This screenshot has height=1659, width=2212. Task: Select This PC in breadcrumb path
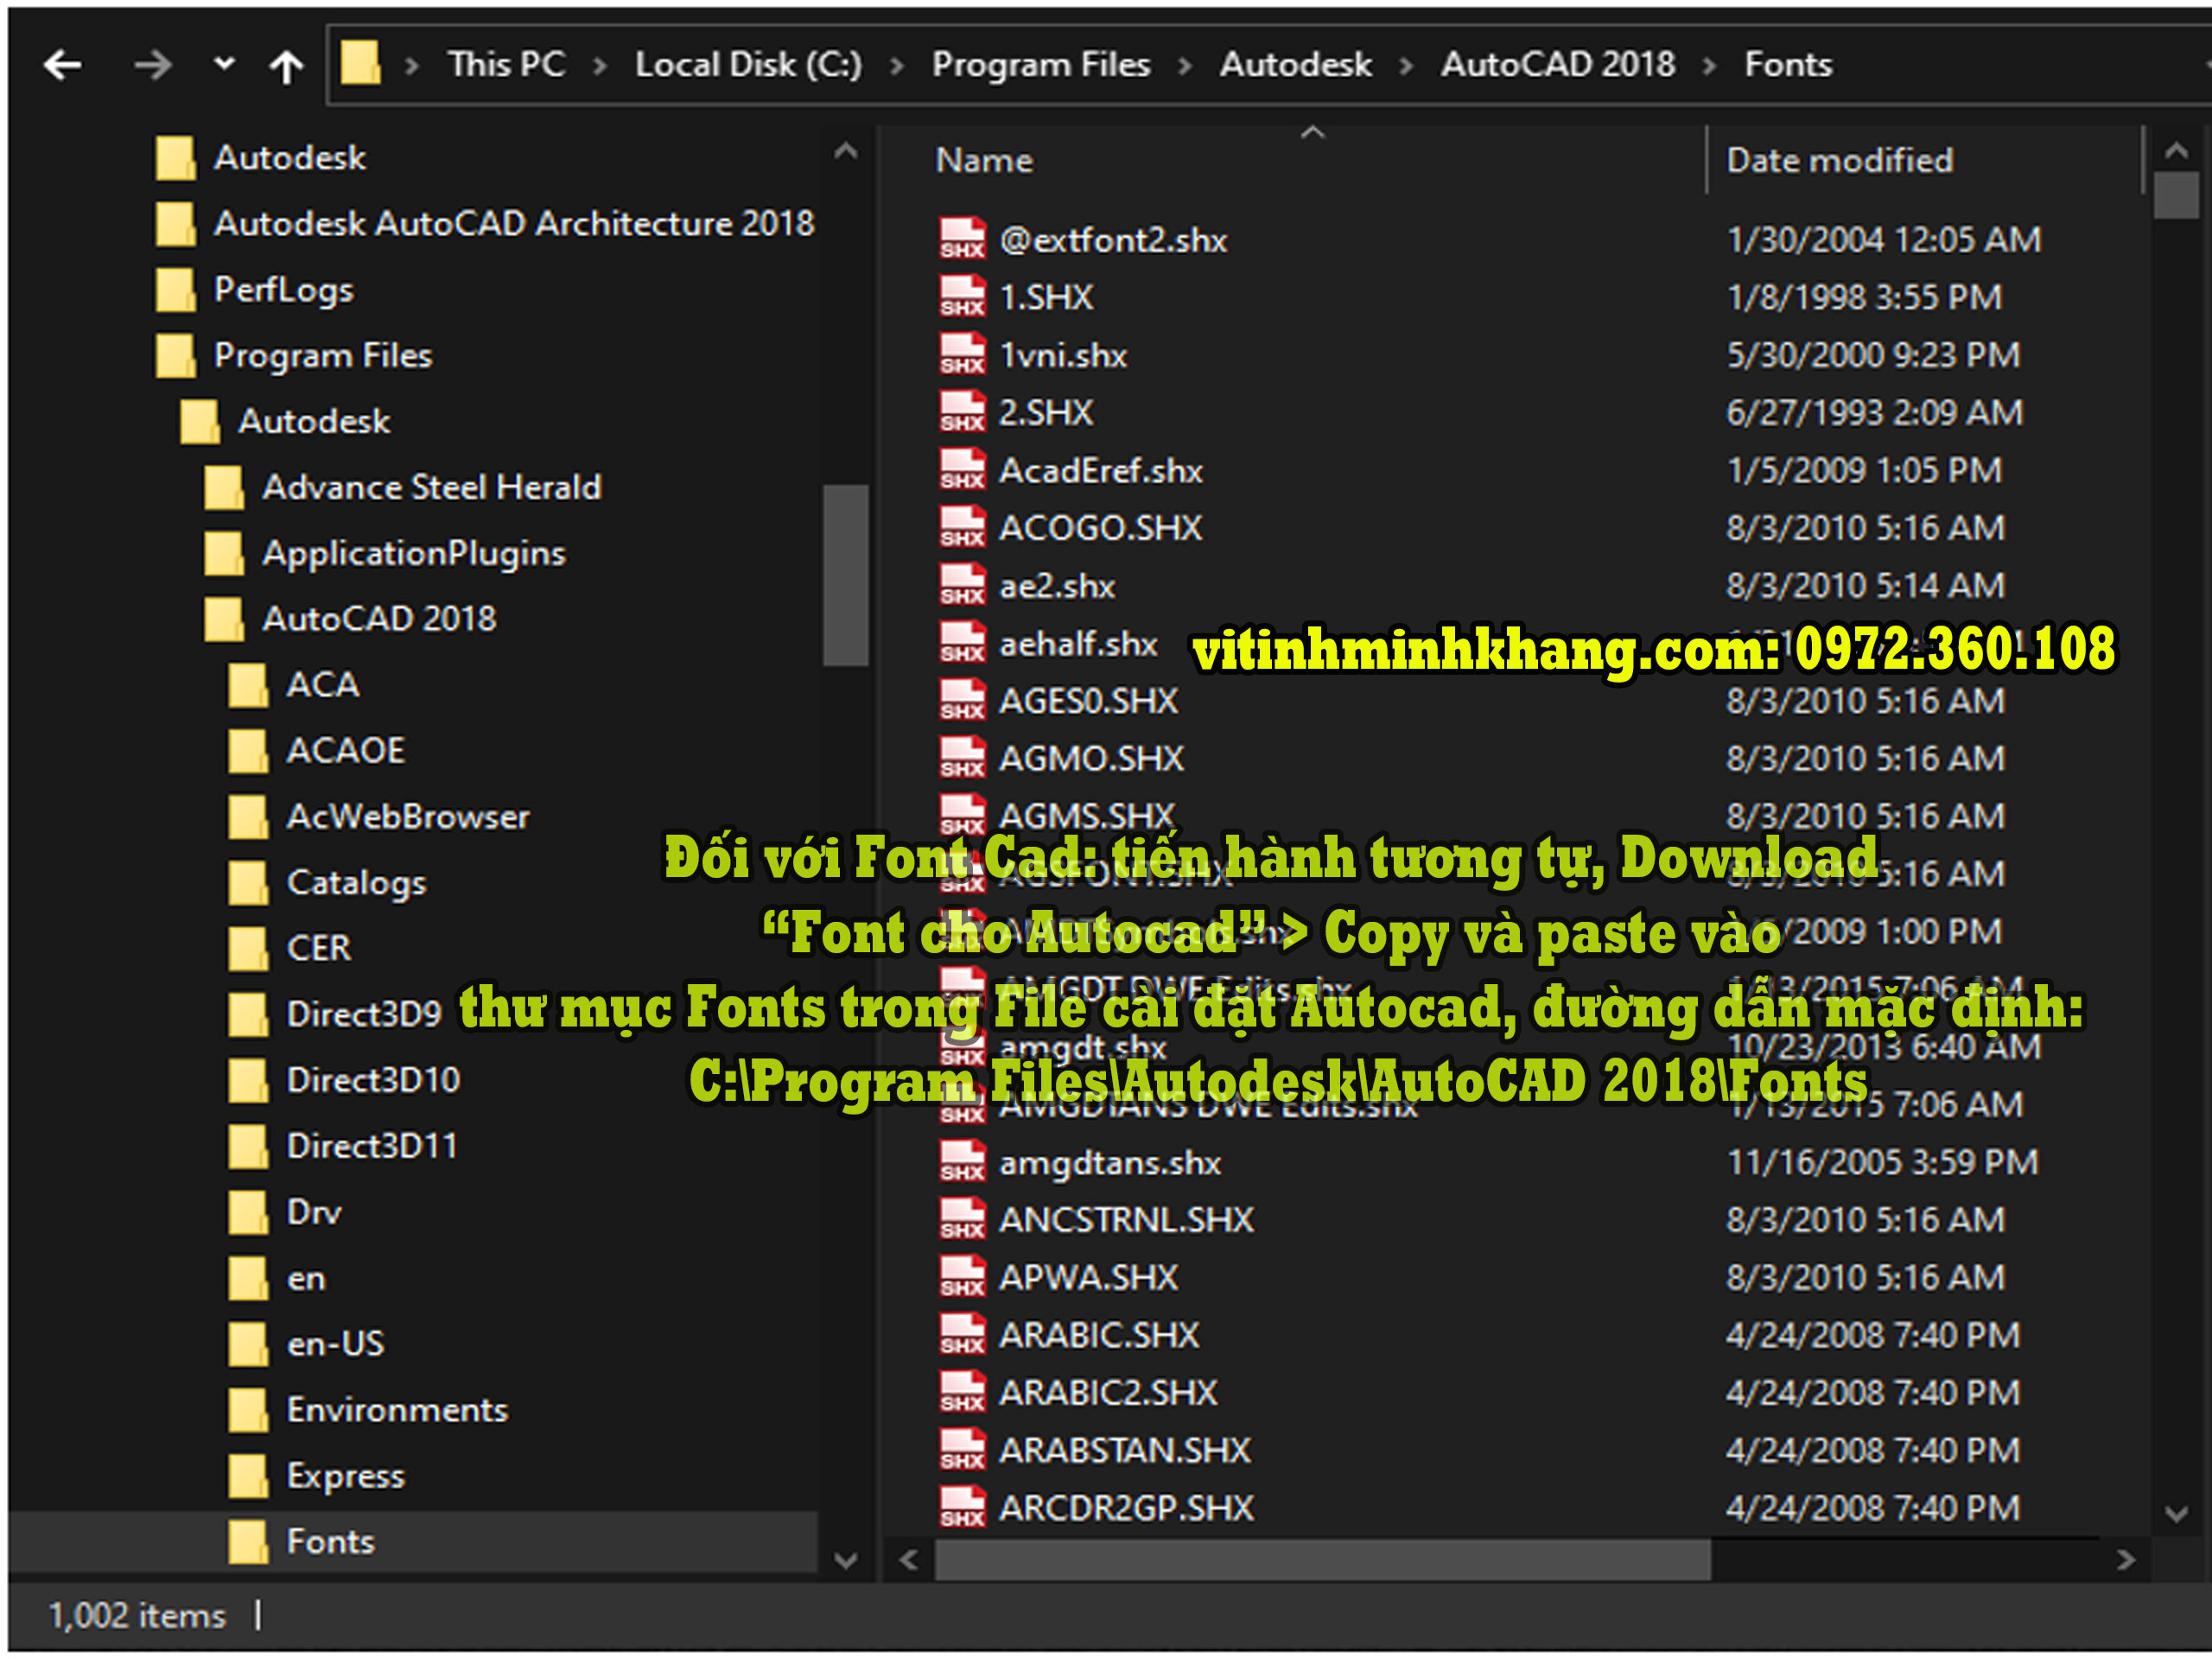point(506,64)
